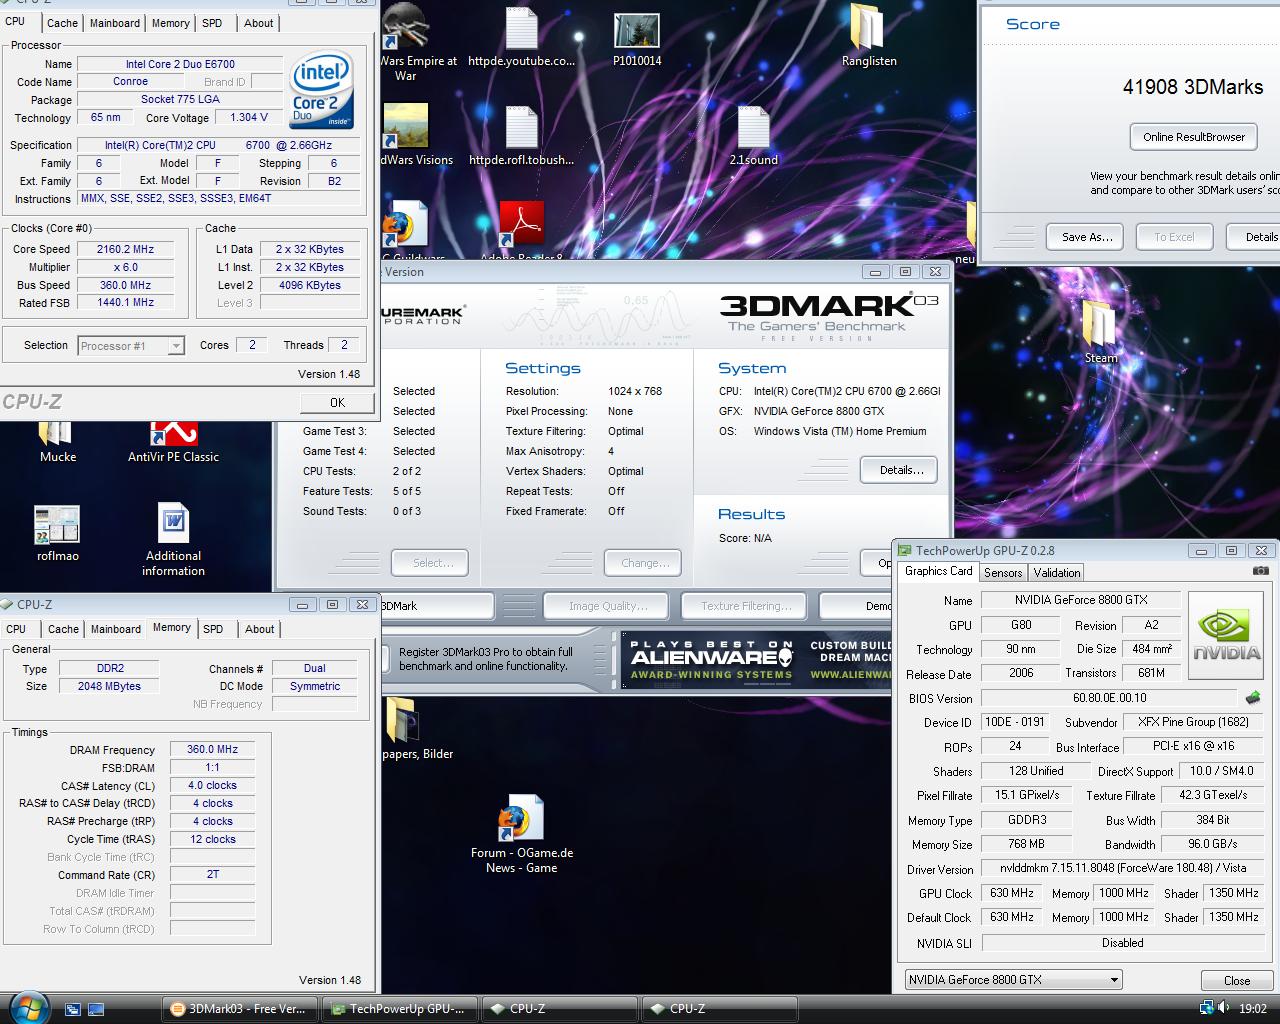
Task: Click Save As... in the Score window
Action: click(1086, 237)
